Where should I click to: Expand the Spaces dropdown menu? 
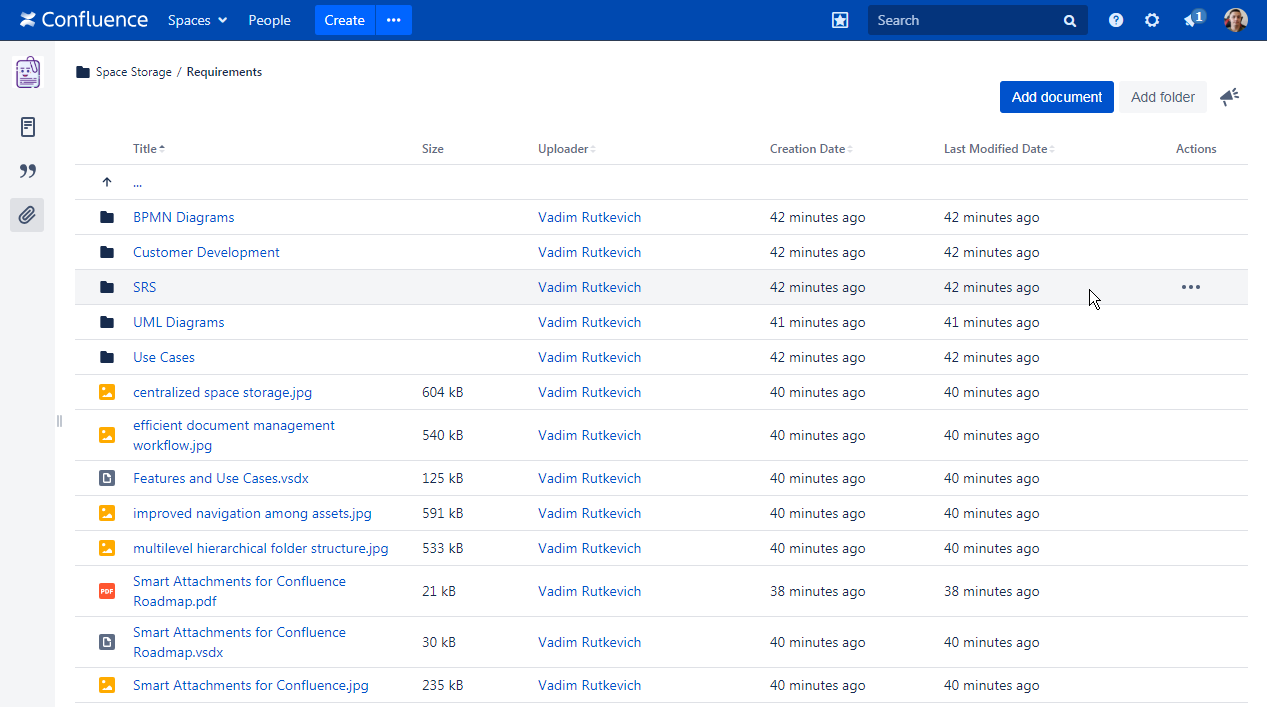click(x=197, y=20)
